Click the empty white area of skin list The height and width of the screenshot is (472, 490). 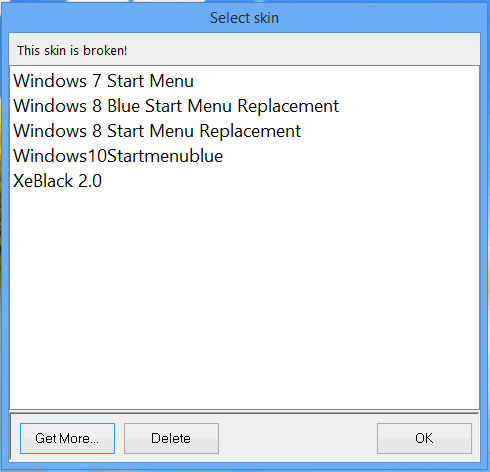[x=244, y=300]
